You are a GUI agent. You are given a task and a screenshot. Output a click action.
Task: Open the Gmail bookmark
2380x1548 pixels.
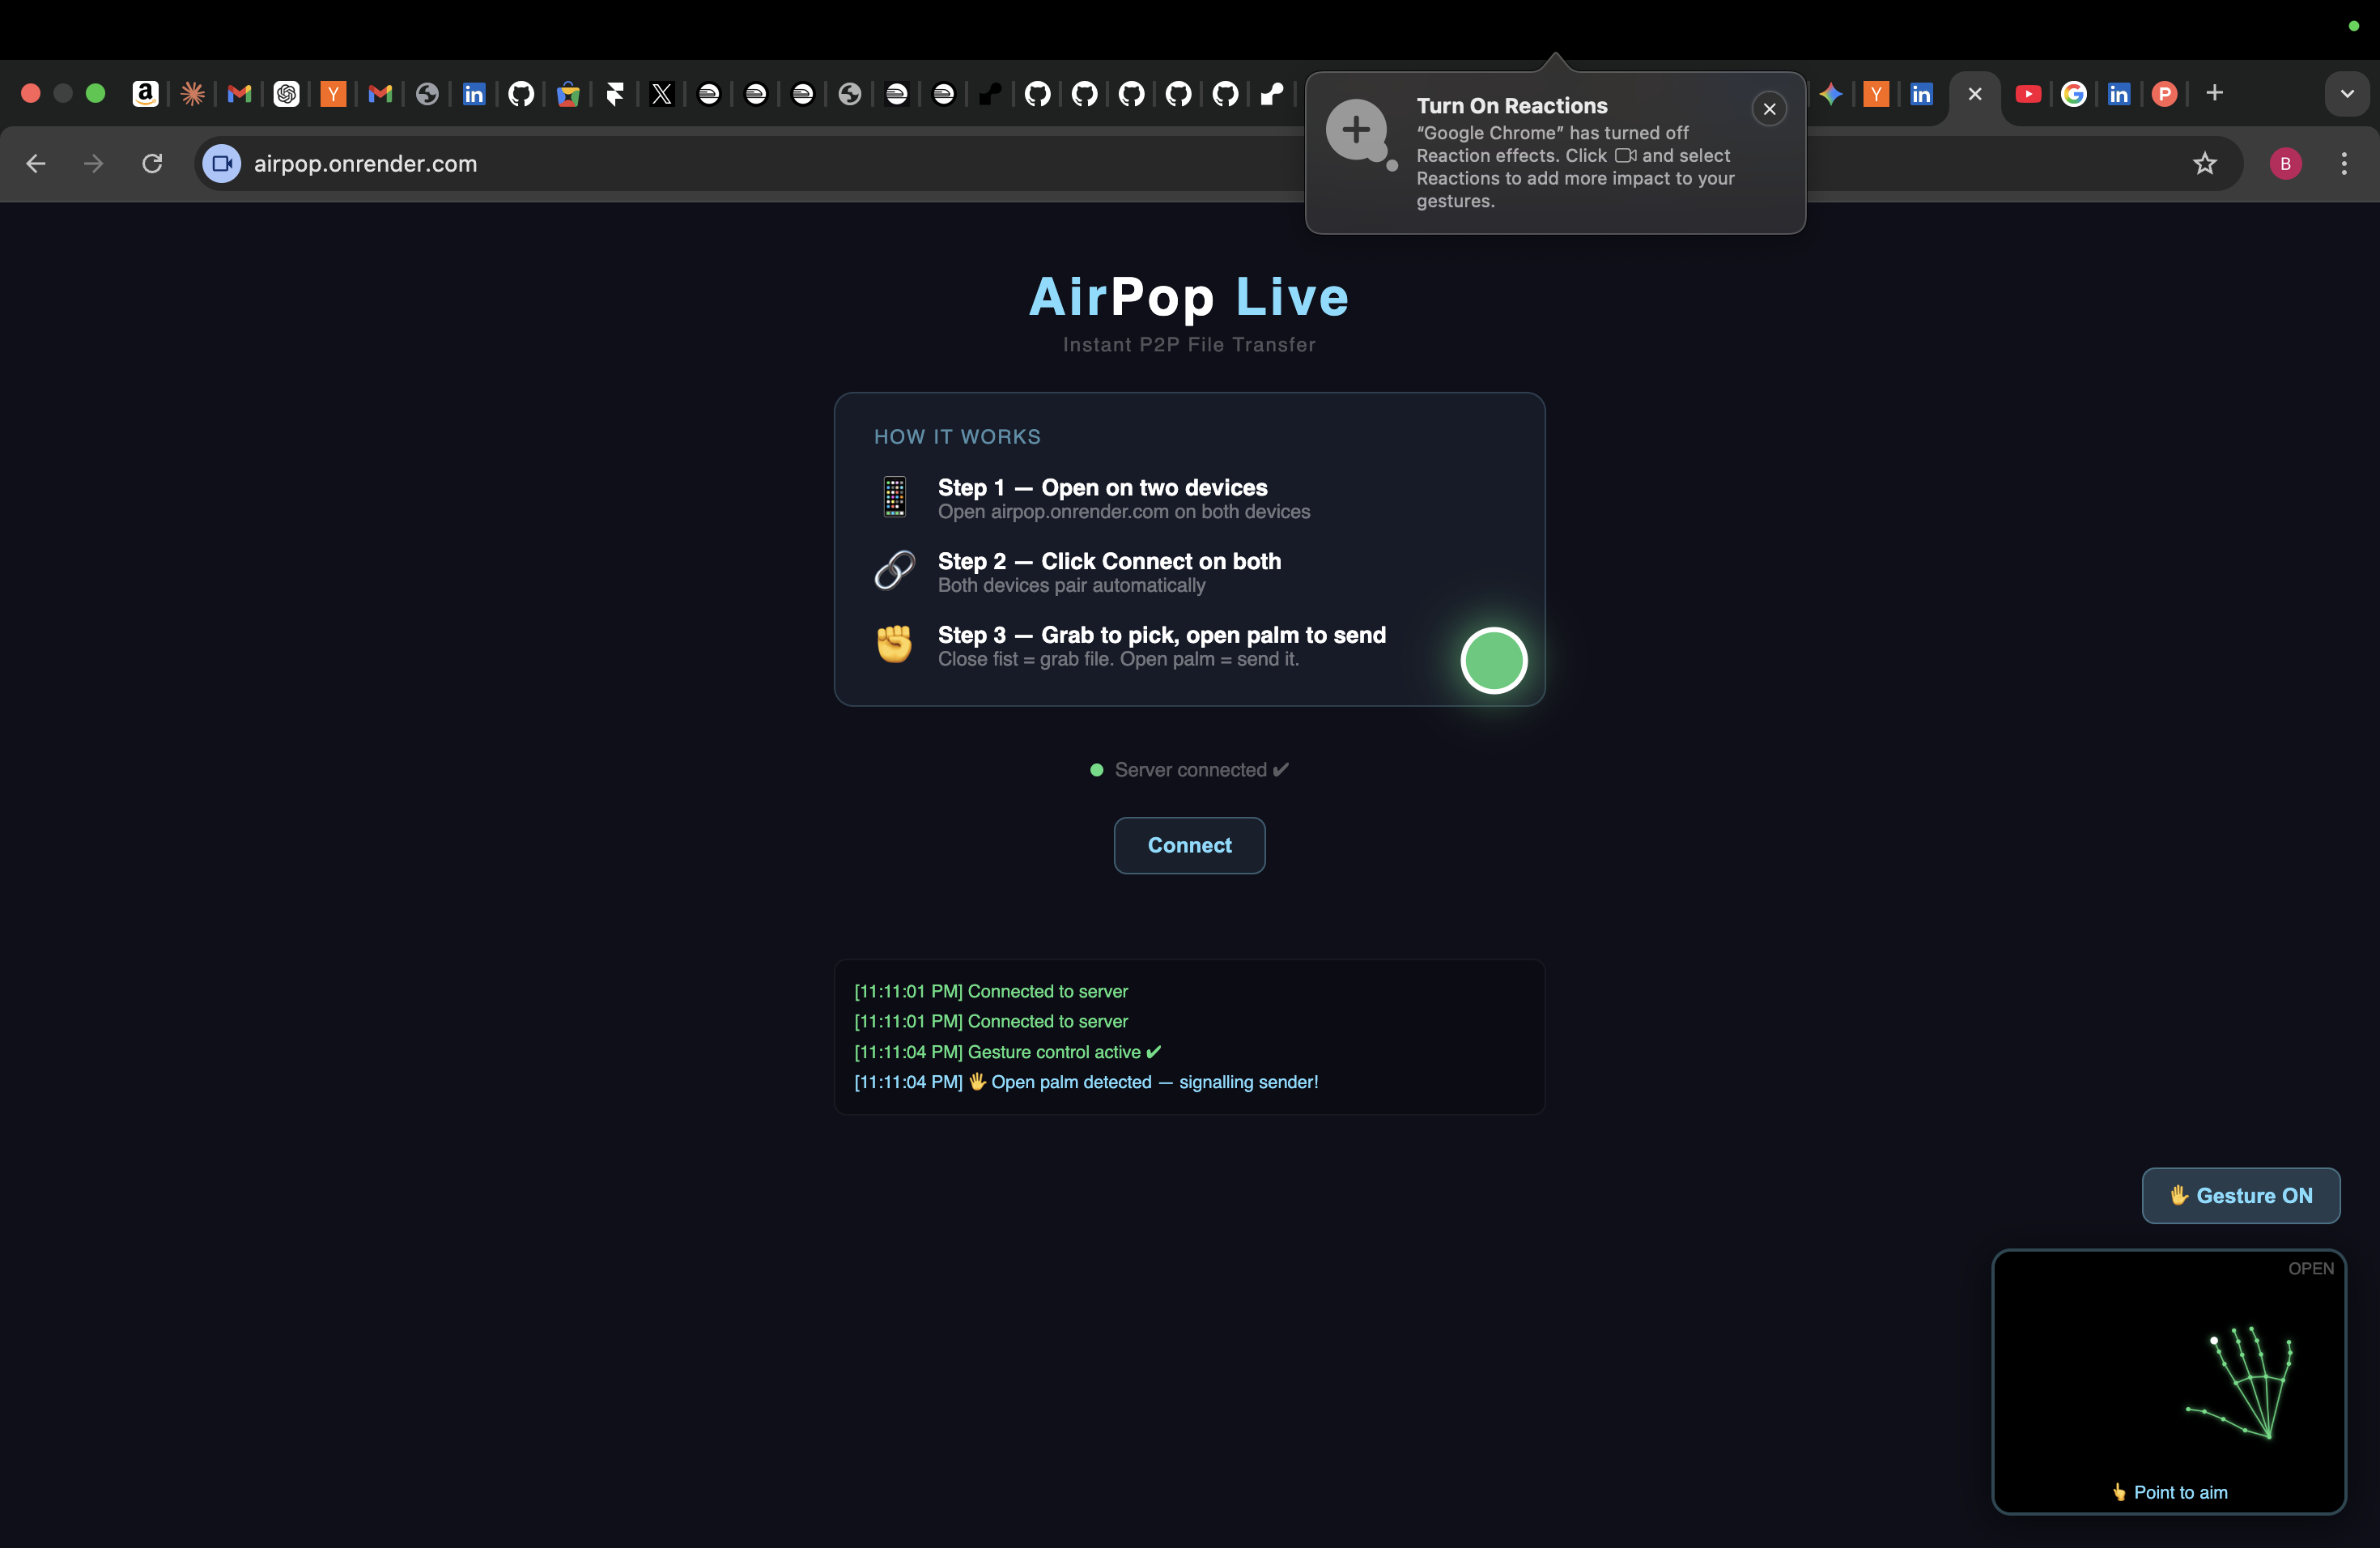[238, 94]
